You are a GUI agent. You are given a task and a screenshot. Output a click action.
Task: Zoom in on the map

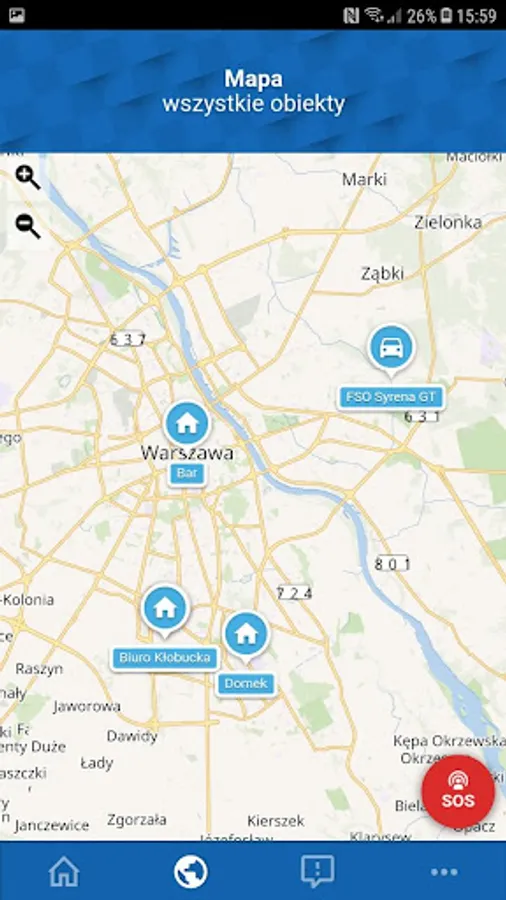click(28, 178)
